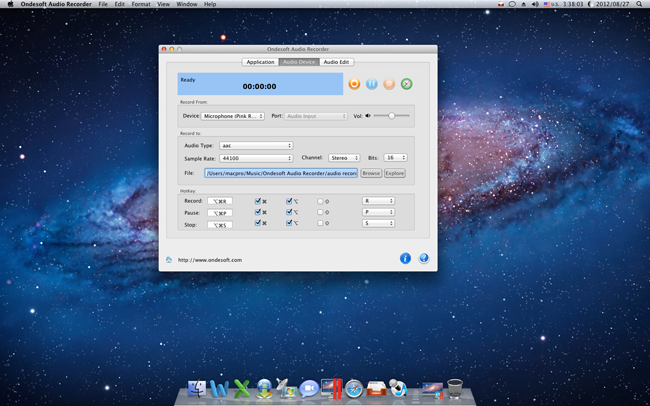Launch Microsoft Word from the dock
This screenshot has width=650, height=406.
(x=219, y=389)
